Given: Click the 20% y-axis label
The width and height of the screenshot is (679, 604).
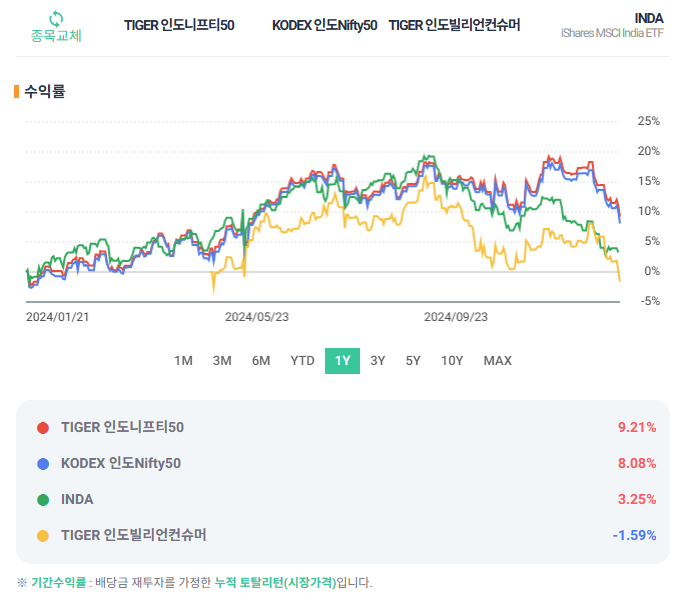Looking at the screenshot, I should [x=648, y=151].
